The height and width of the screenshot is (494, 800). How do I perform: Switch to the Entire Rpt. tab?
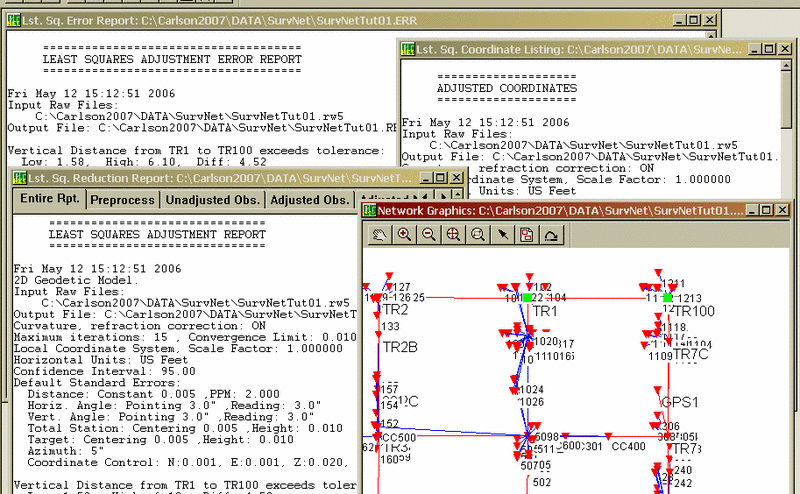click(49, 199)
